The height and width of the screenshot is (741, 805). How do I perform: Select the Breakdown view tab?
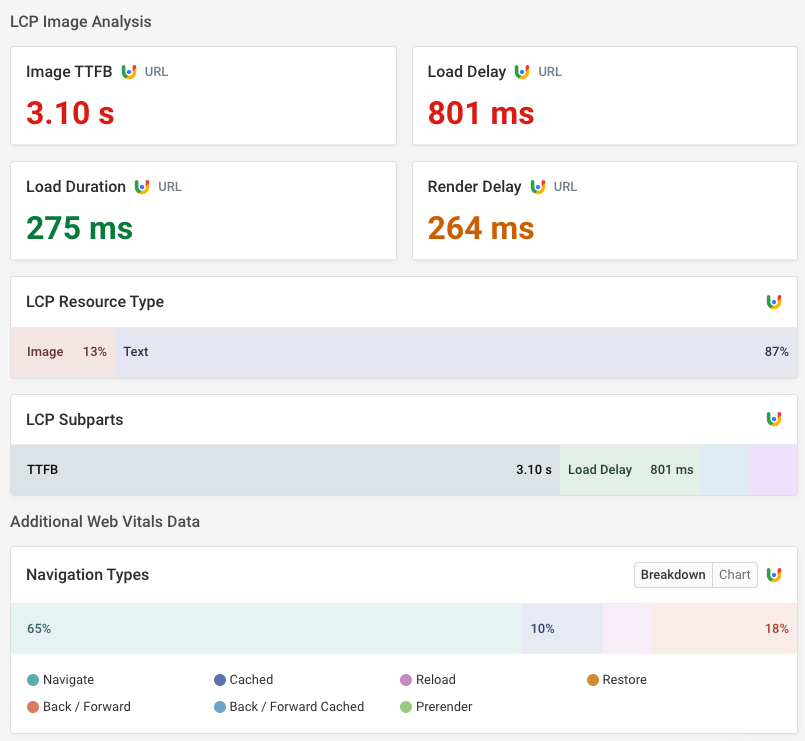pyautogui.click(x=673, y=574)
